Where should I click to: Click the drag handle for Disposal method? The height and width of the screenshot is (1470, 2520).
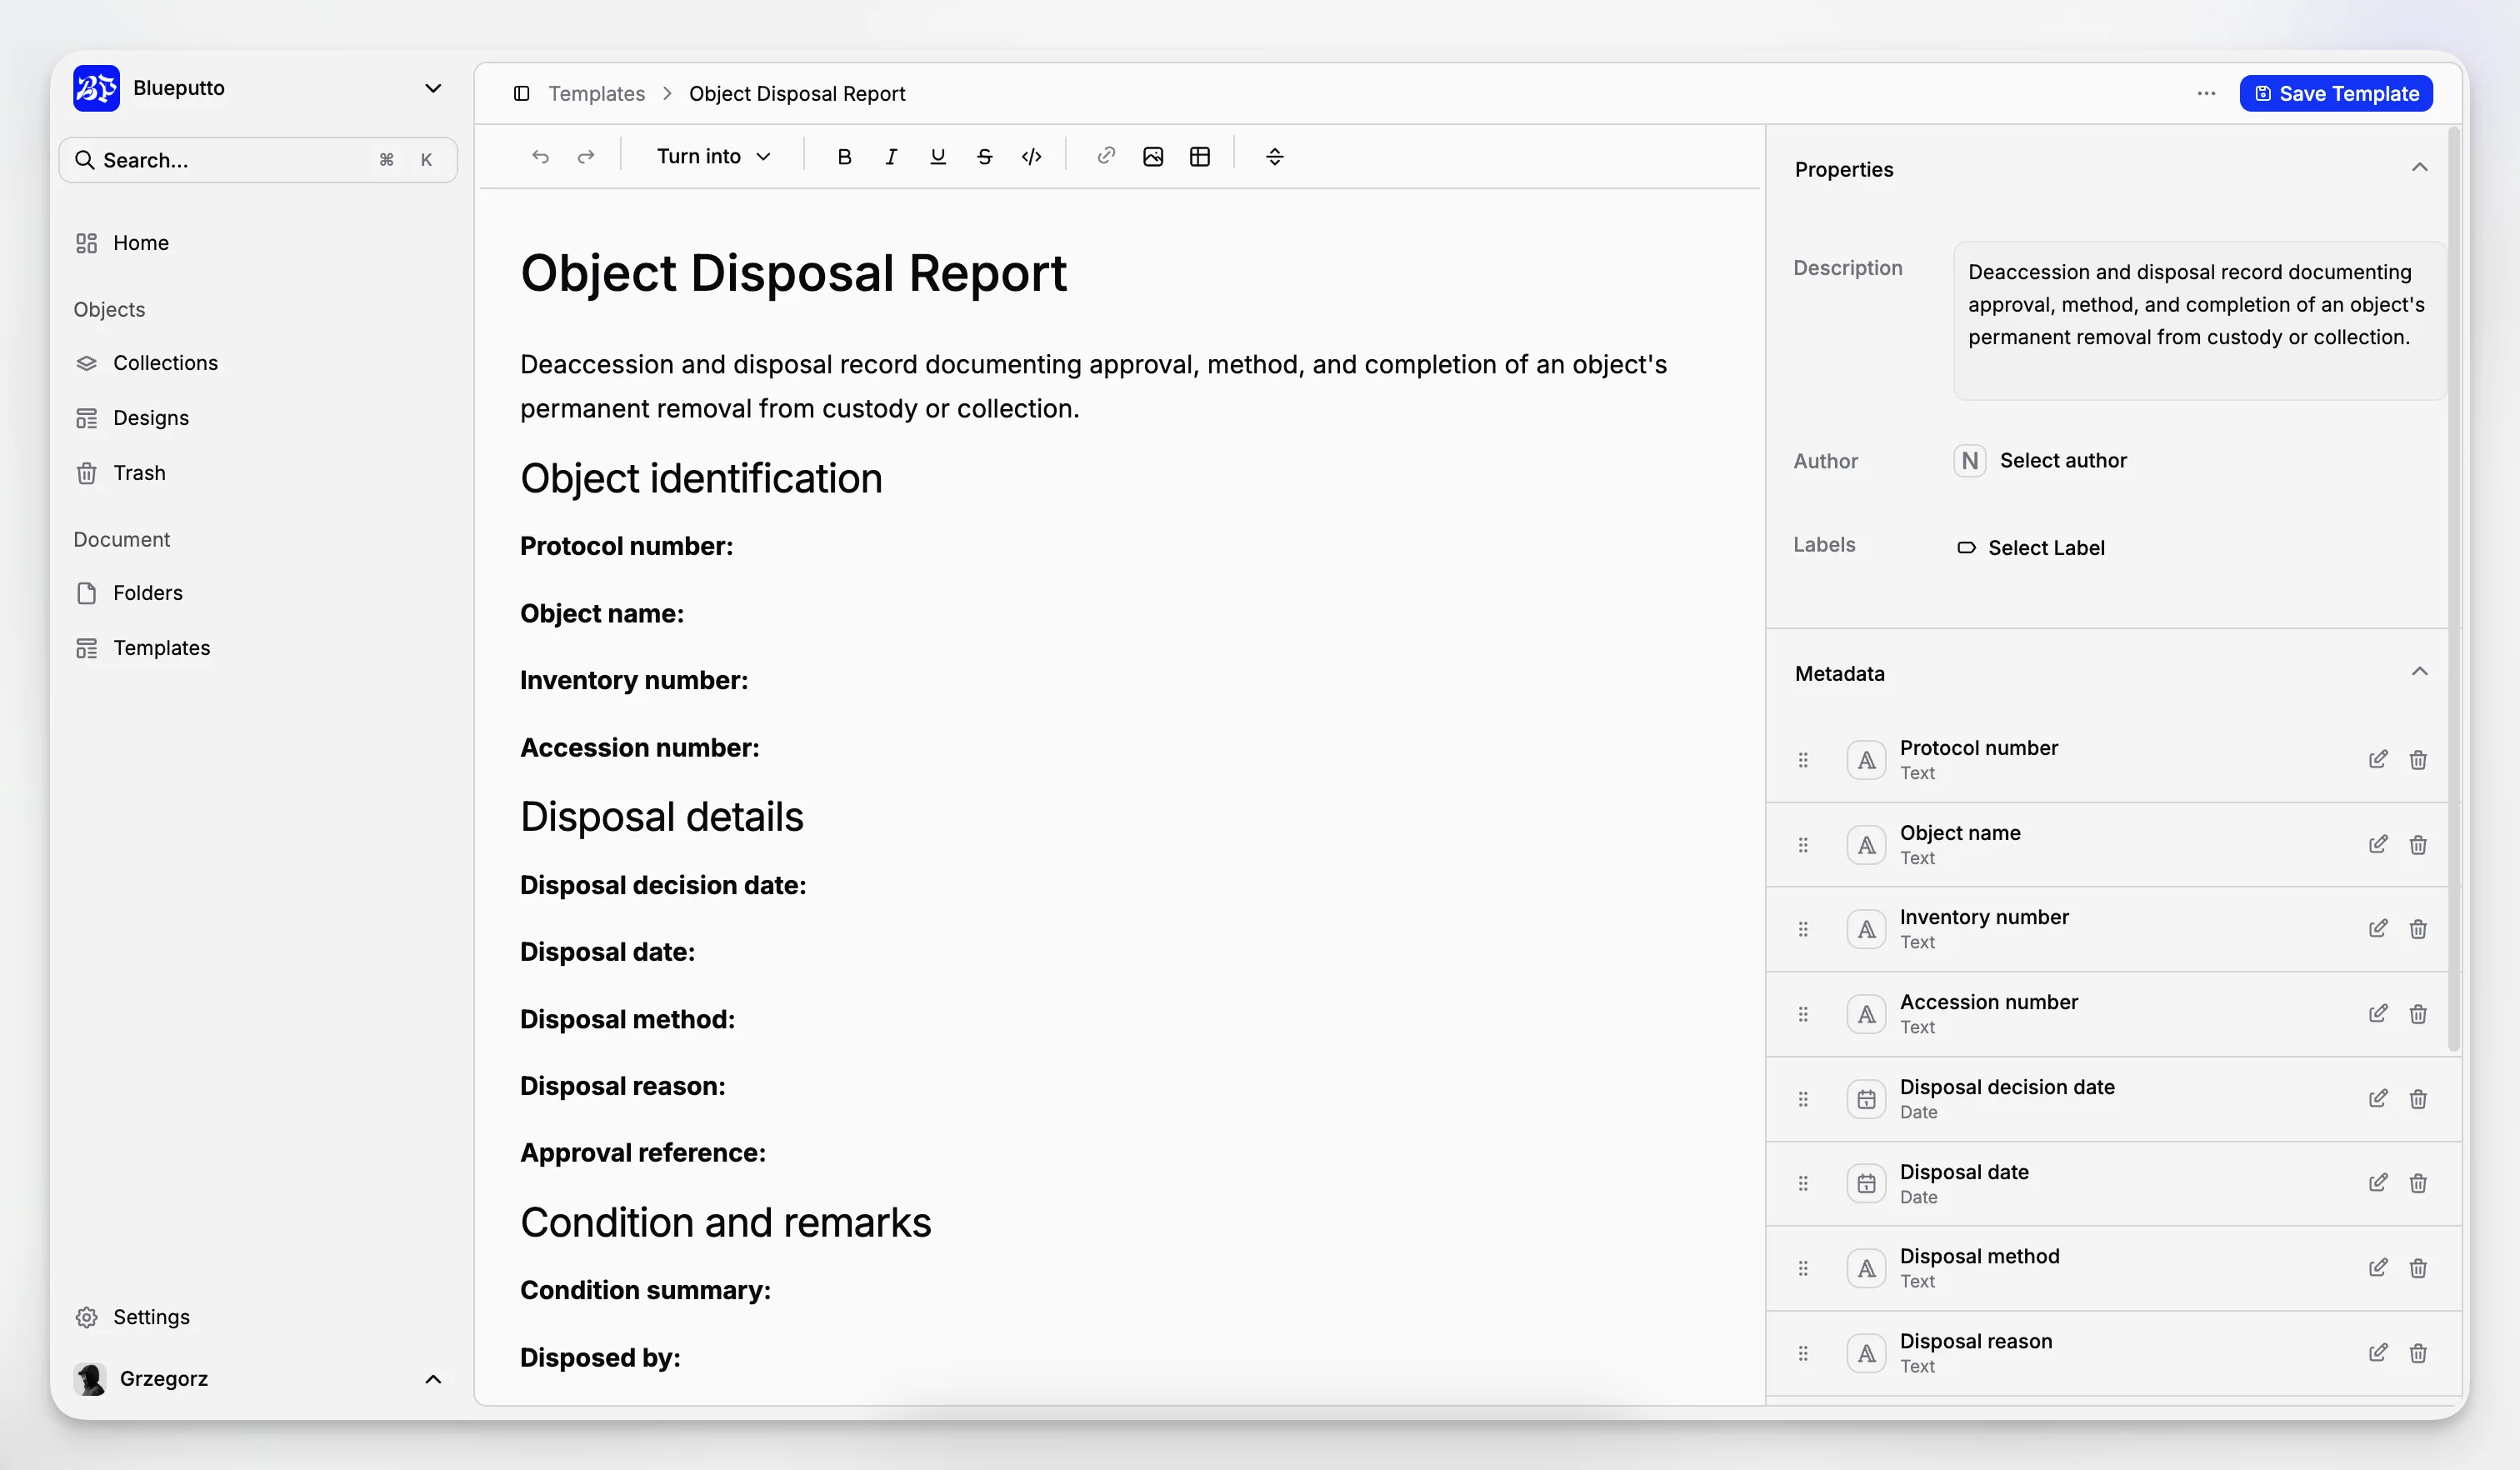coord(1803,1268)
